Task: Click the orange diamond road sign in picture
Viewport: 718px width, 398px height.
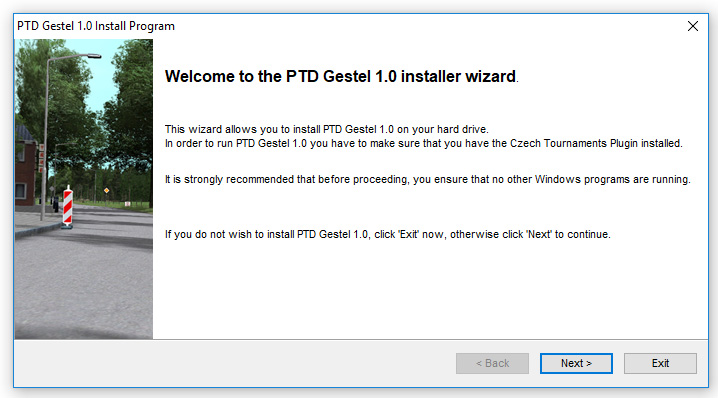Action: coord(106,191)
